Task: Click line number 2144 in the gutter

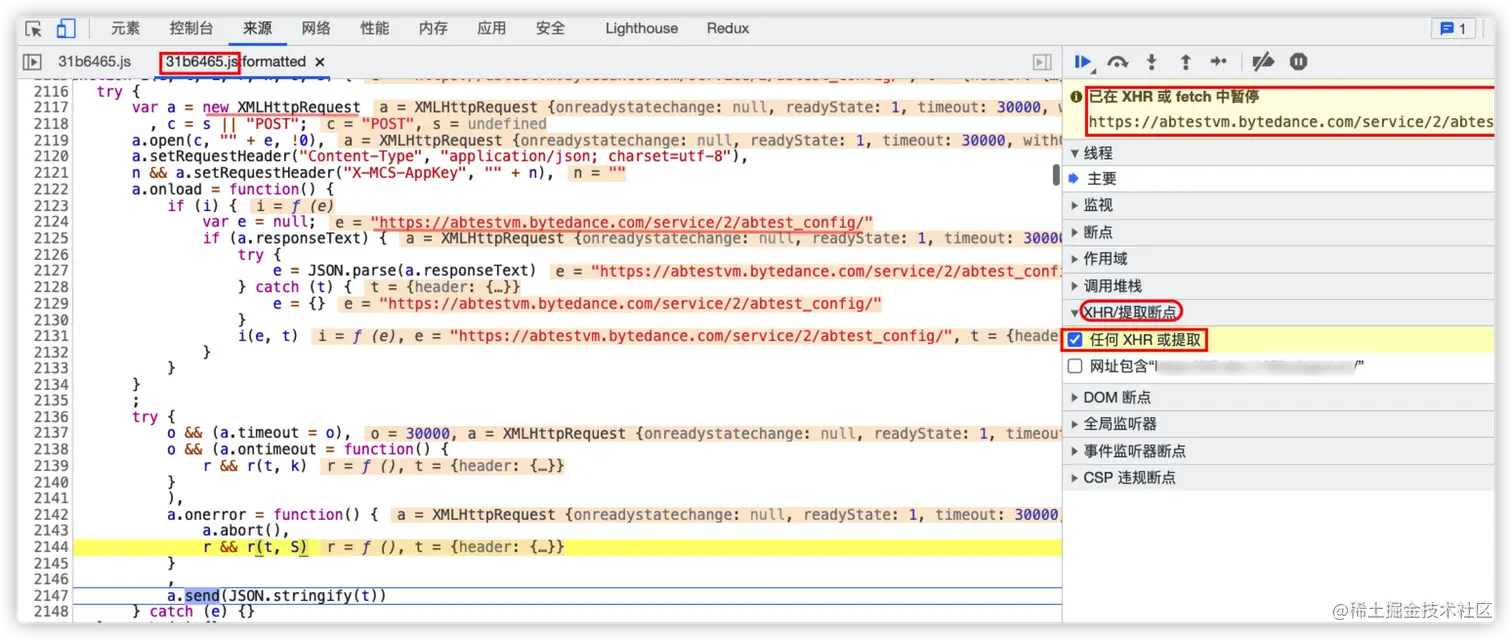Action: click(50, 547)
